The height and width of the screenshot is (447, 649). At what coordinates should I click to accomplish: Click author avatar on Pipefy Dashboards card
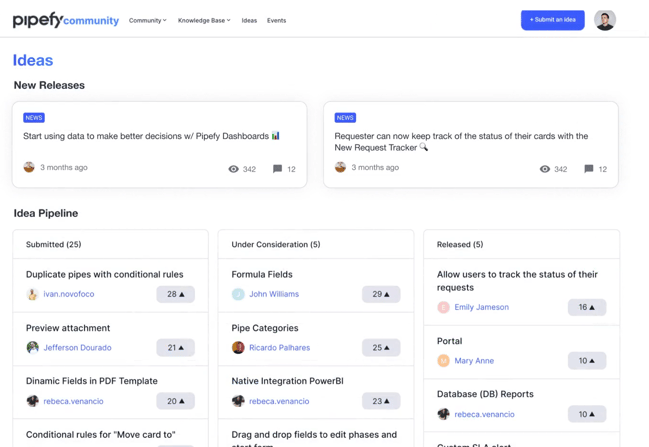(x=29, y=167)
